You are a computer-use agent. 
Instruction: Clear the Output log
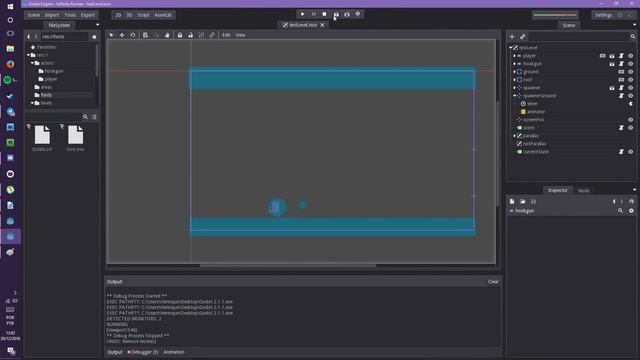(x=493, y=282)
